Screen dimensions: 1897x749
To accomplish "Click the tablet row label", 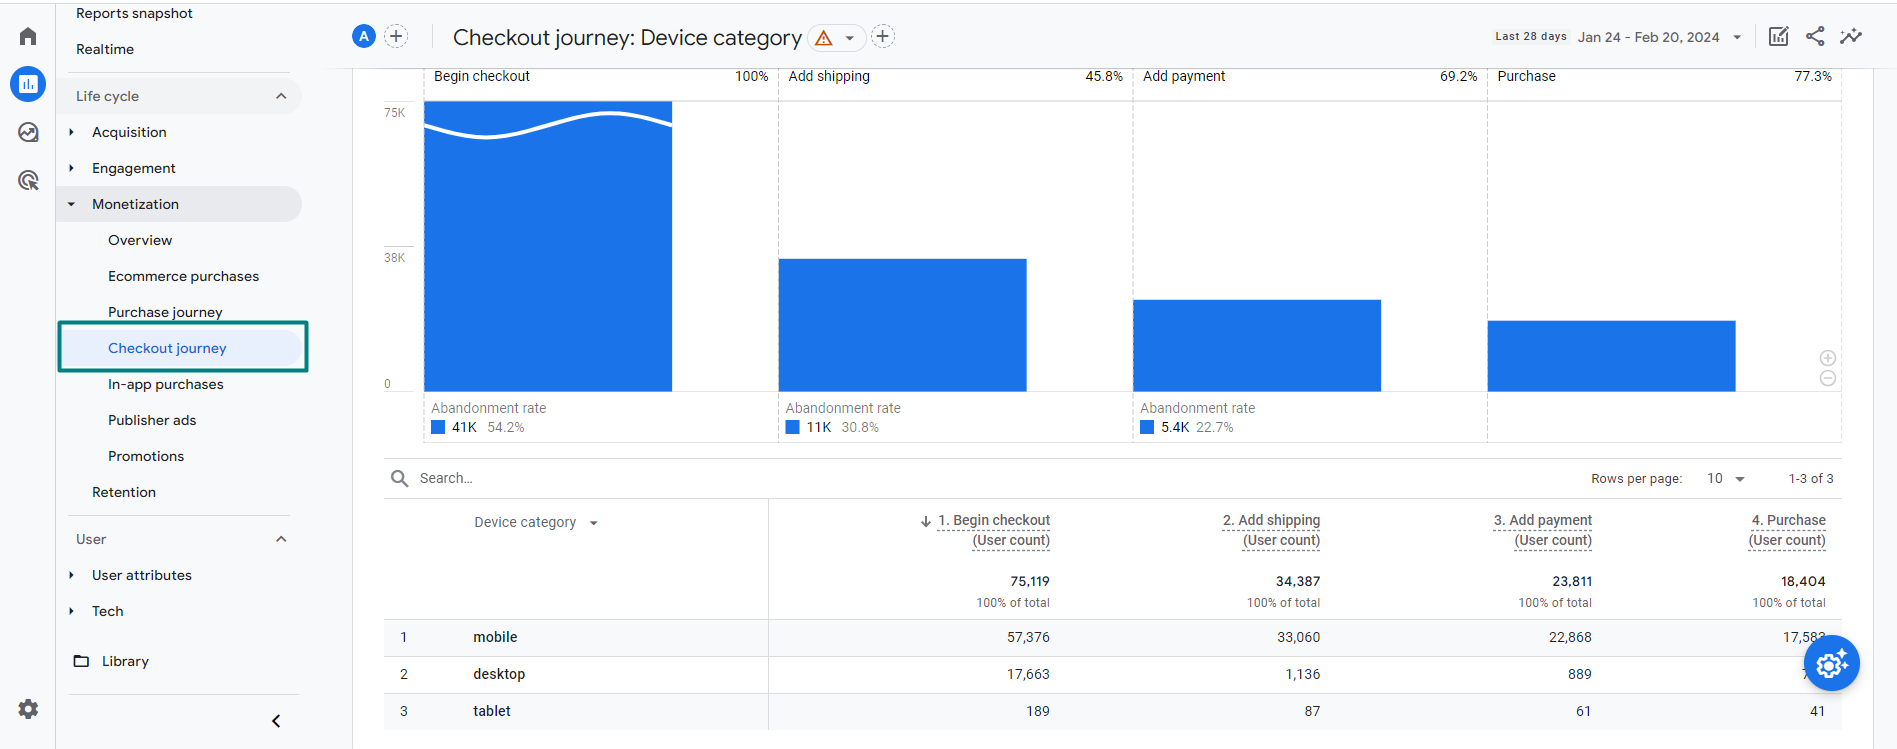I will [492, 711].
